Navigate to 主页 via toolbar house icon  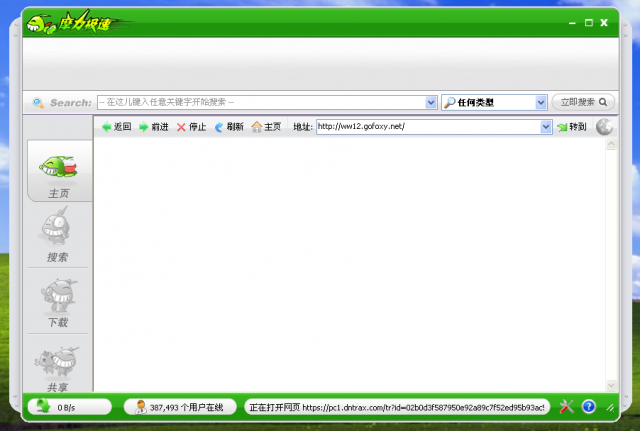coord(266,127)
